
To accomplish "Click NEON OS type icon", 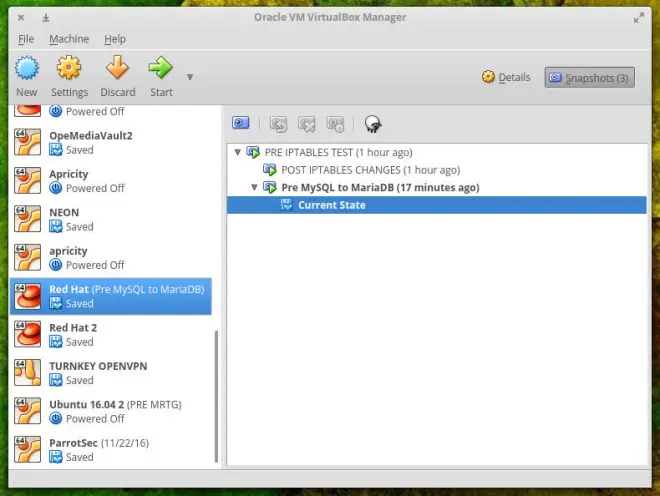I will (27, 219).
